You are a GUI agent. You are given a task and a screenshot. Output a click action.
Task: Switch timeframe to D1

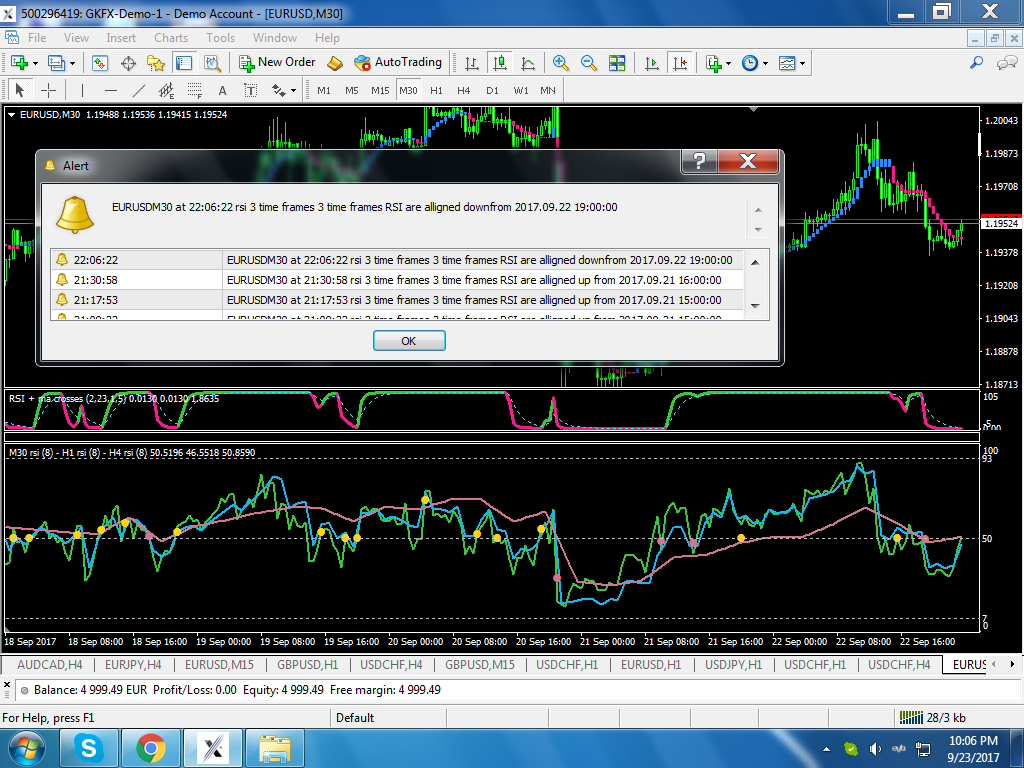click(492, 91)
